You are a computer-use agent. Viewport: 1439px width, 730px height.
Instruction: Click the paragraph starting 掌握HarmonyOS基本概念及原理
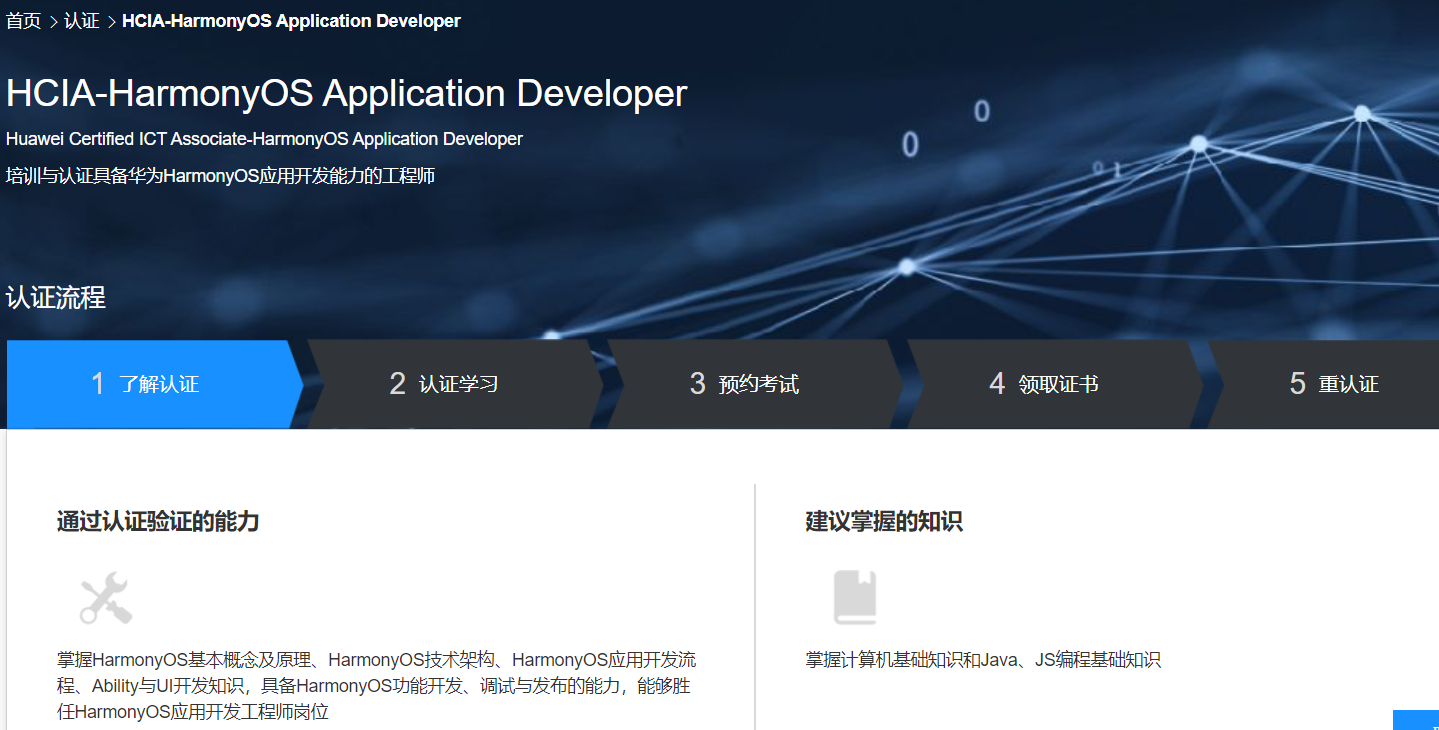(377, 686)
